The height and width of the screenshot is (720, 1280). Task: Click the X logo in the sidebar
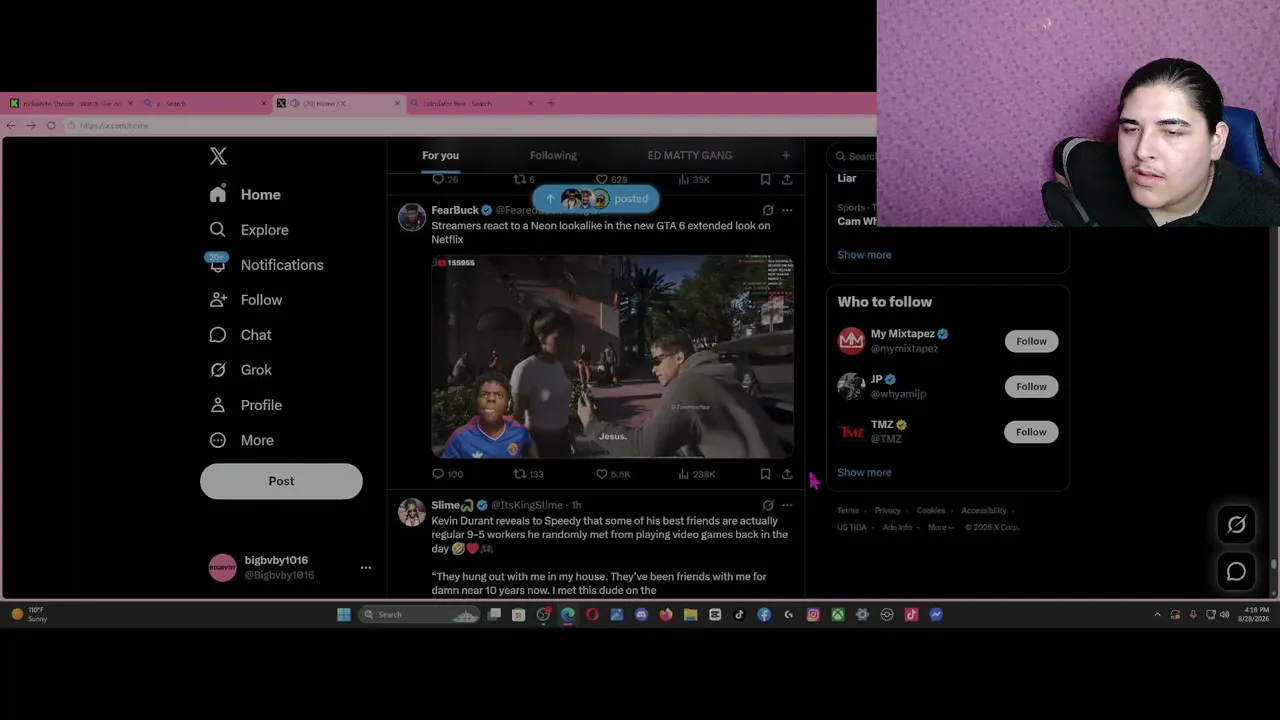tap(218, 156)
